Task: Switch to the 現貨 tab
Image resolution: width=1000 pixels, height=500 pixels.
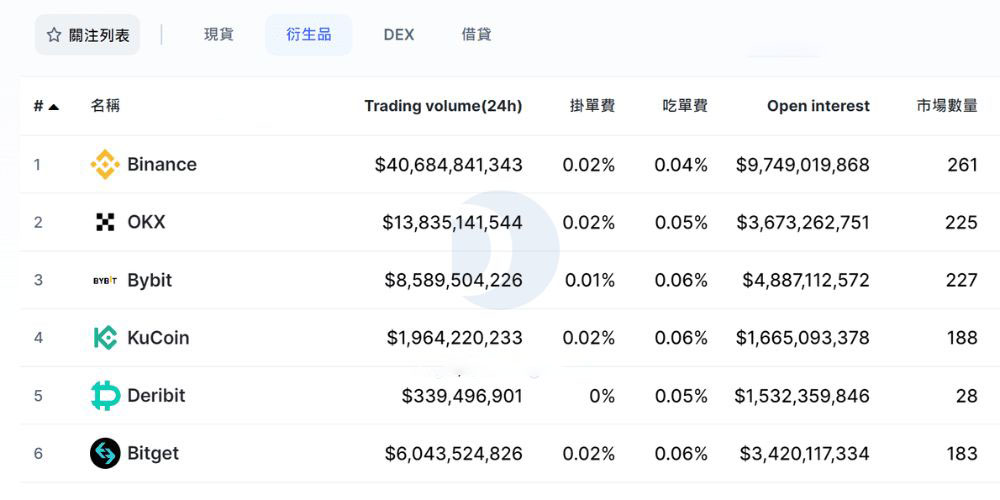Action: point(219,34)
